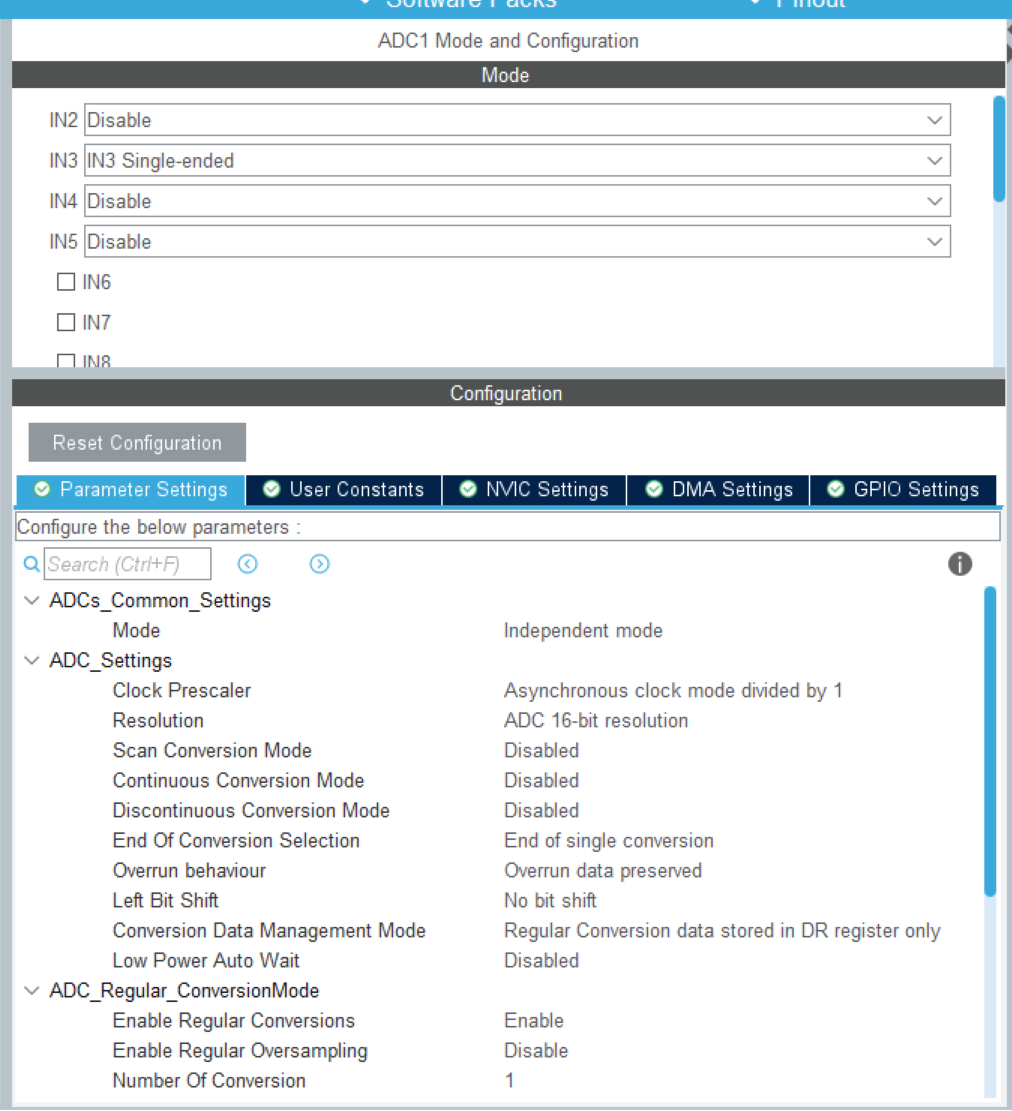Viewport: 1012px width, 1111px height.
Task: Click the green check icon on User Constants
Action: [271, 489]
